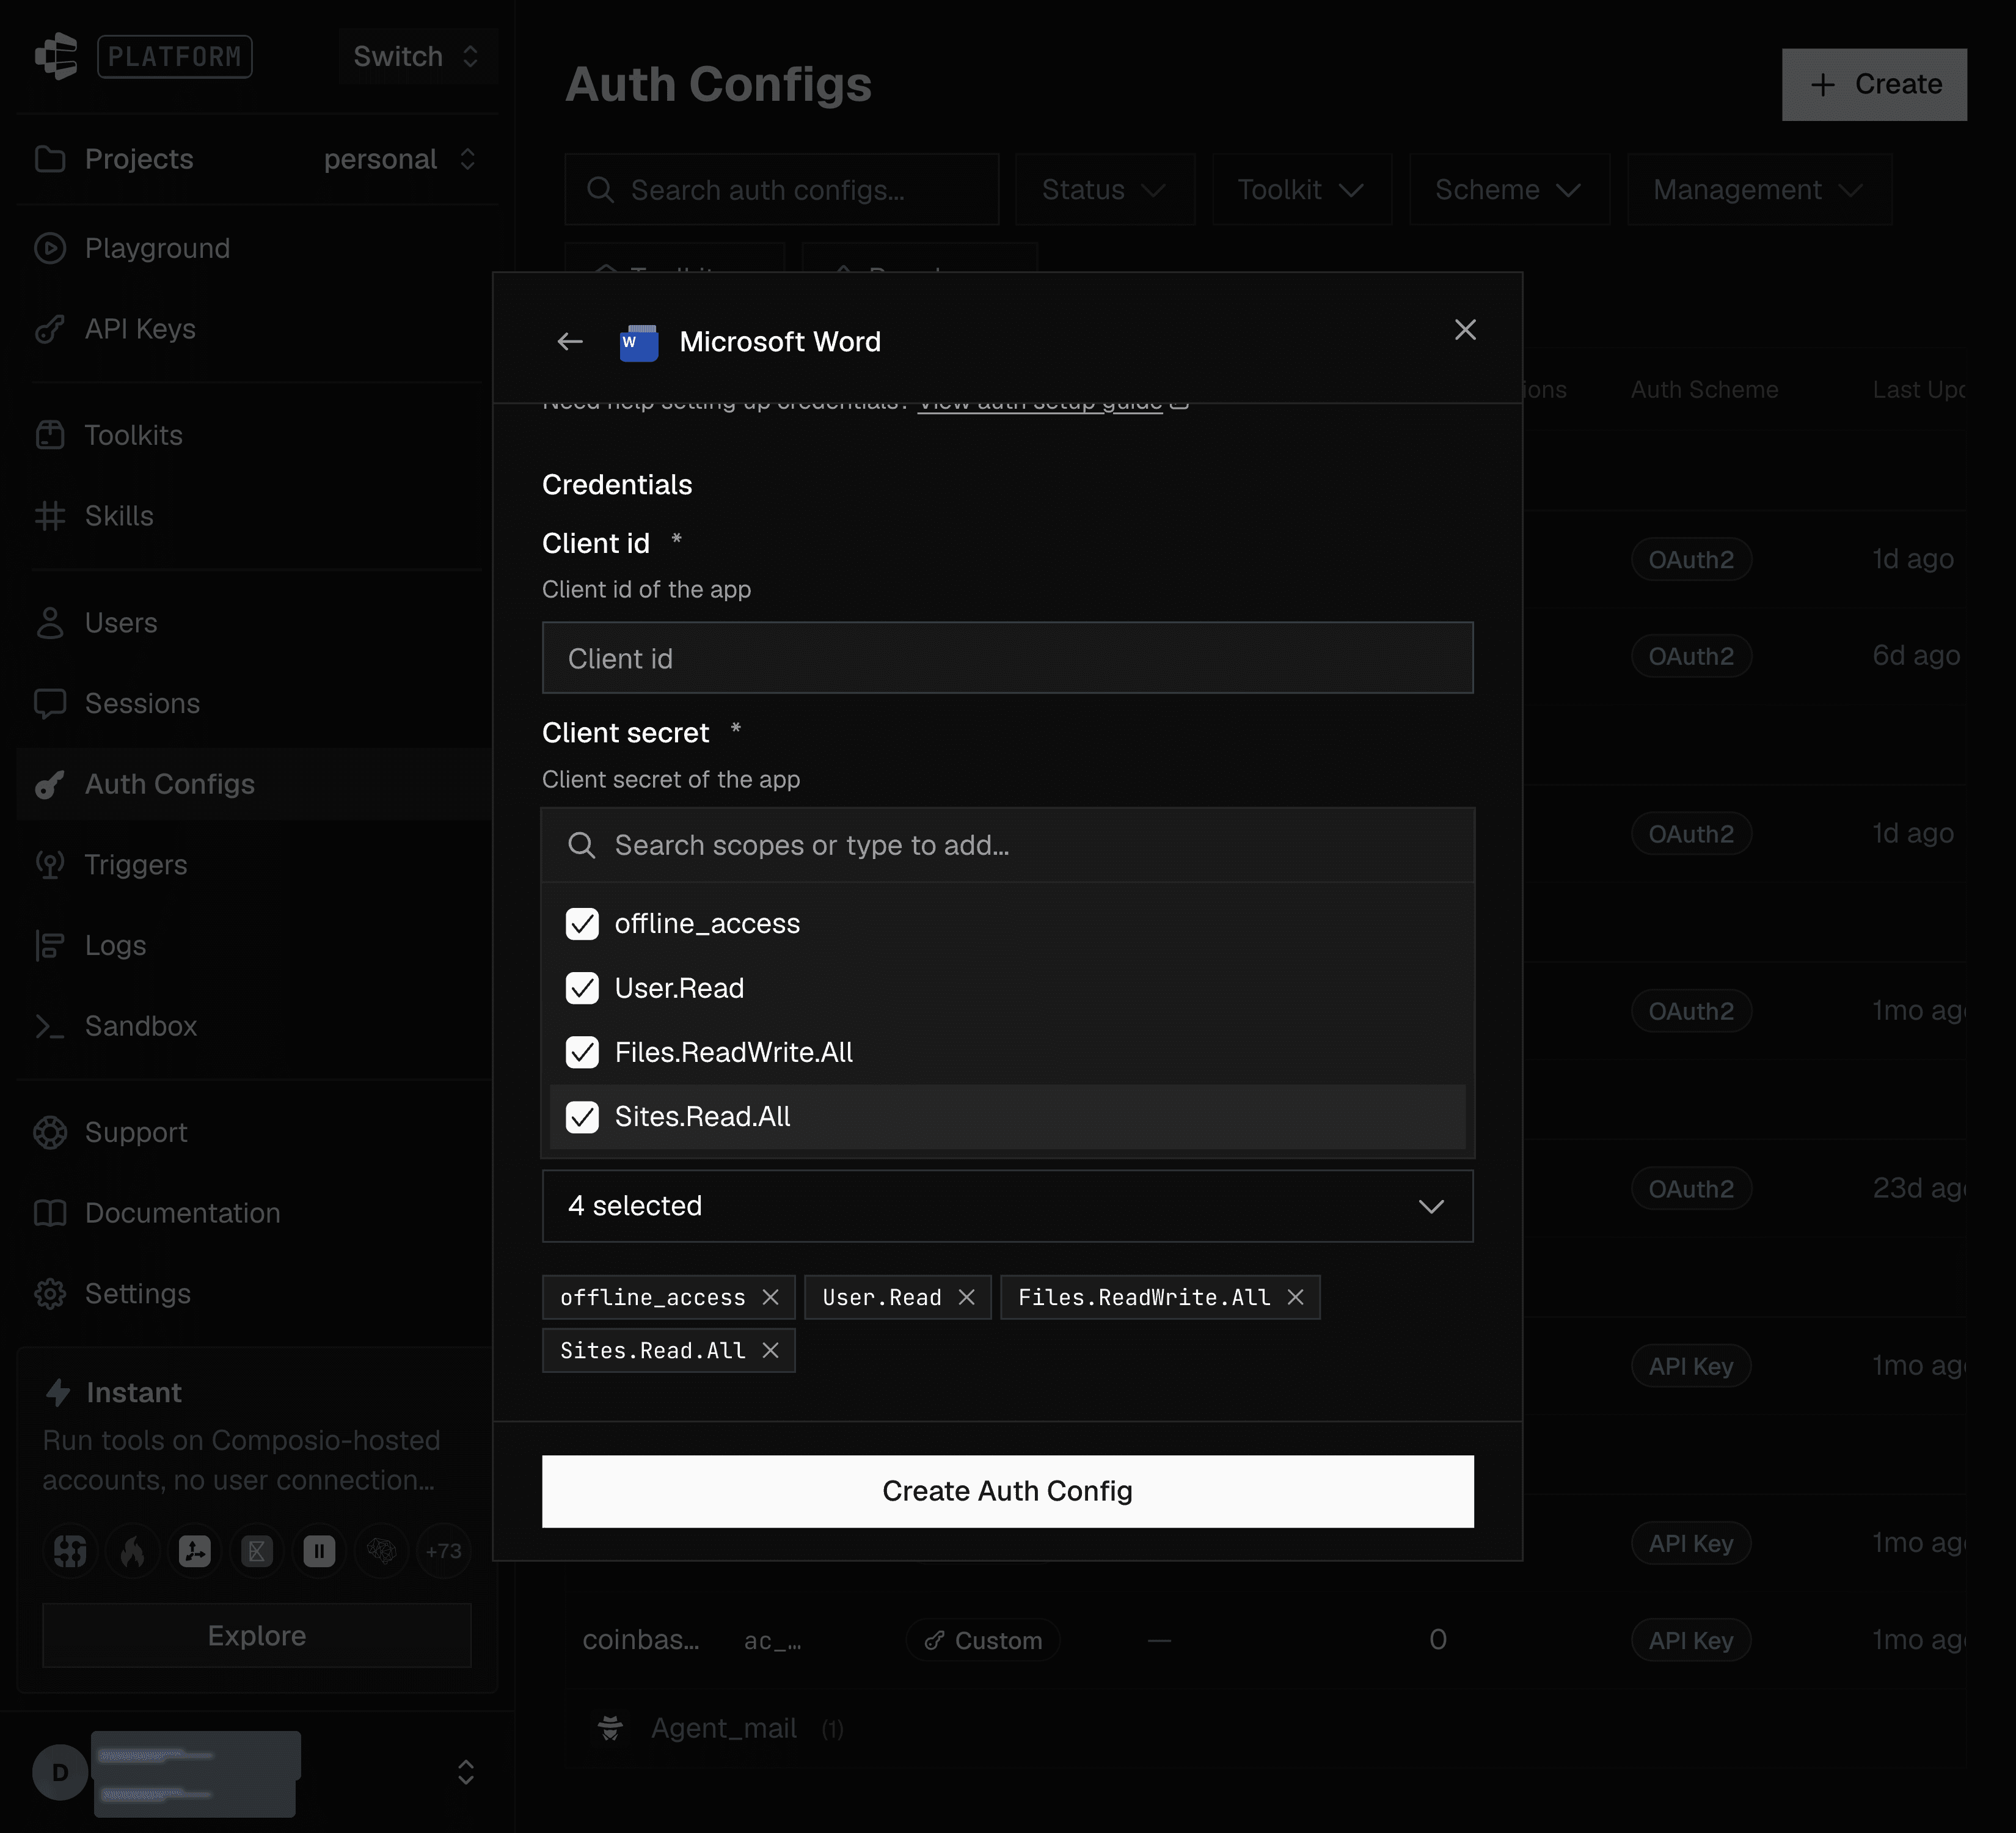
Task: Click the PLATFORM badge
Action: (175, 56)
